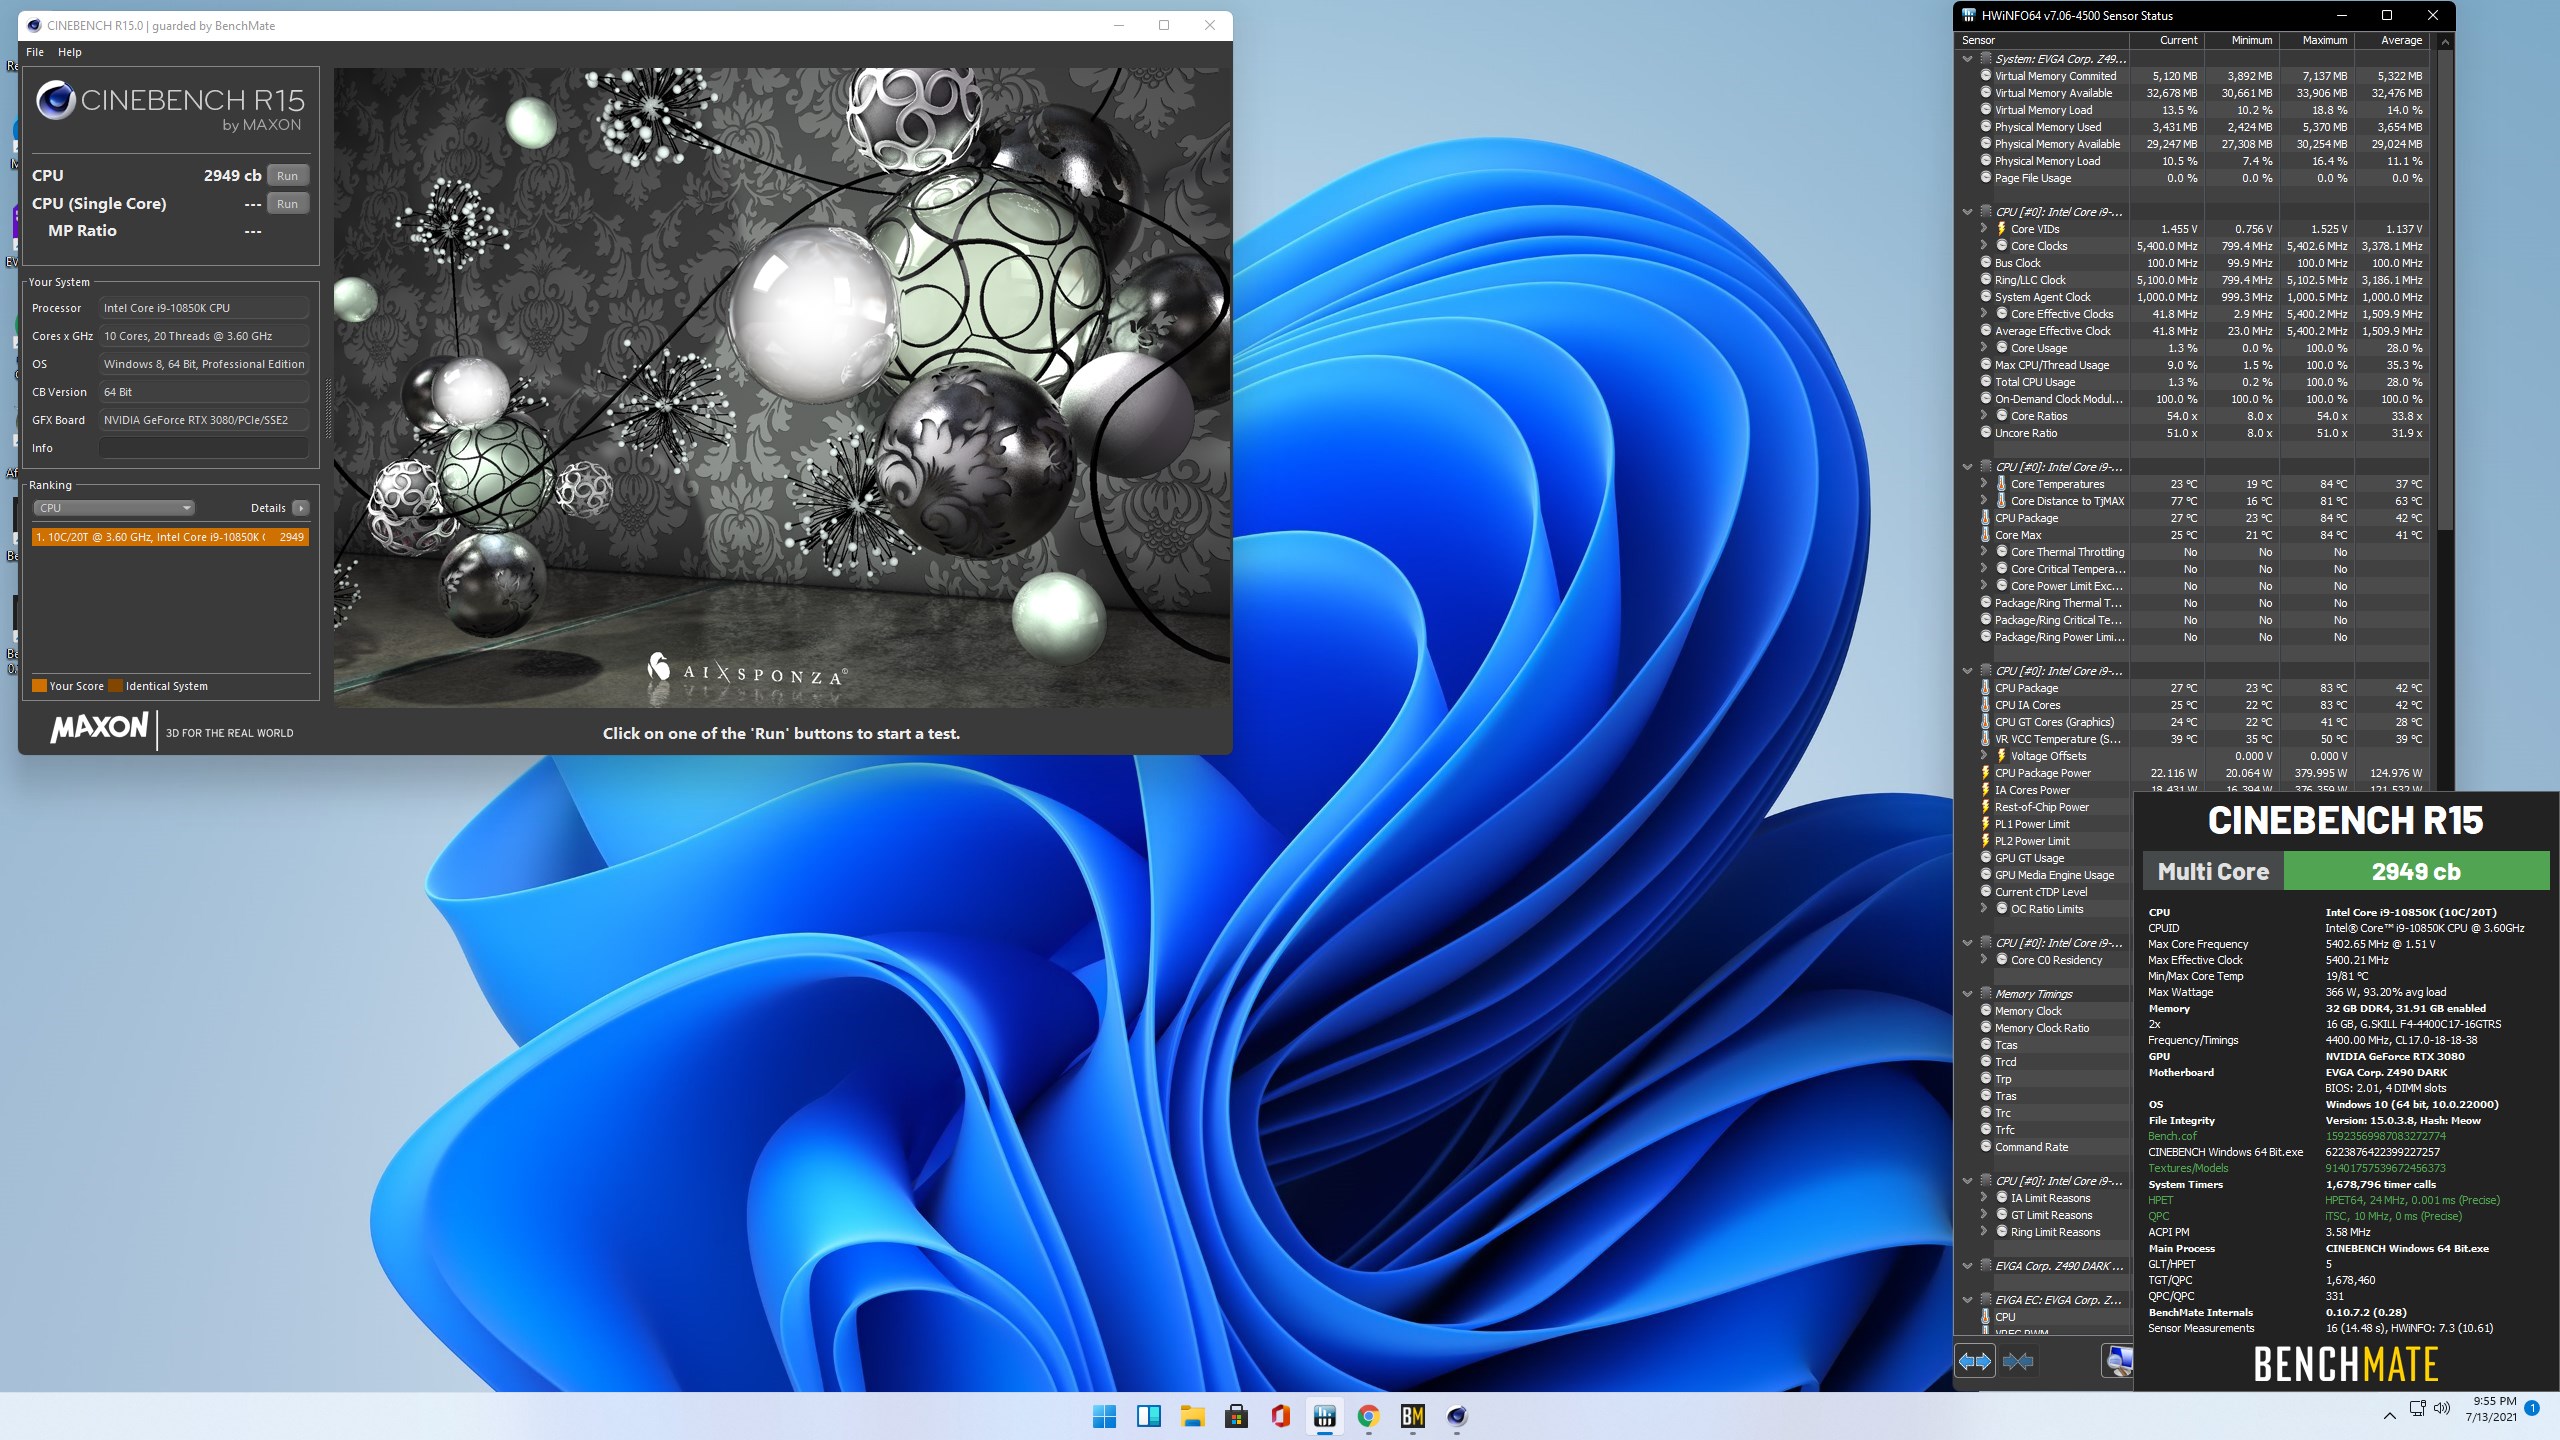The image size is (2560, 1440).
Task: Click the Bus Clock sensor icon
Action: [1986, 263]
